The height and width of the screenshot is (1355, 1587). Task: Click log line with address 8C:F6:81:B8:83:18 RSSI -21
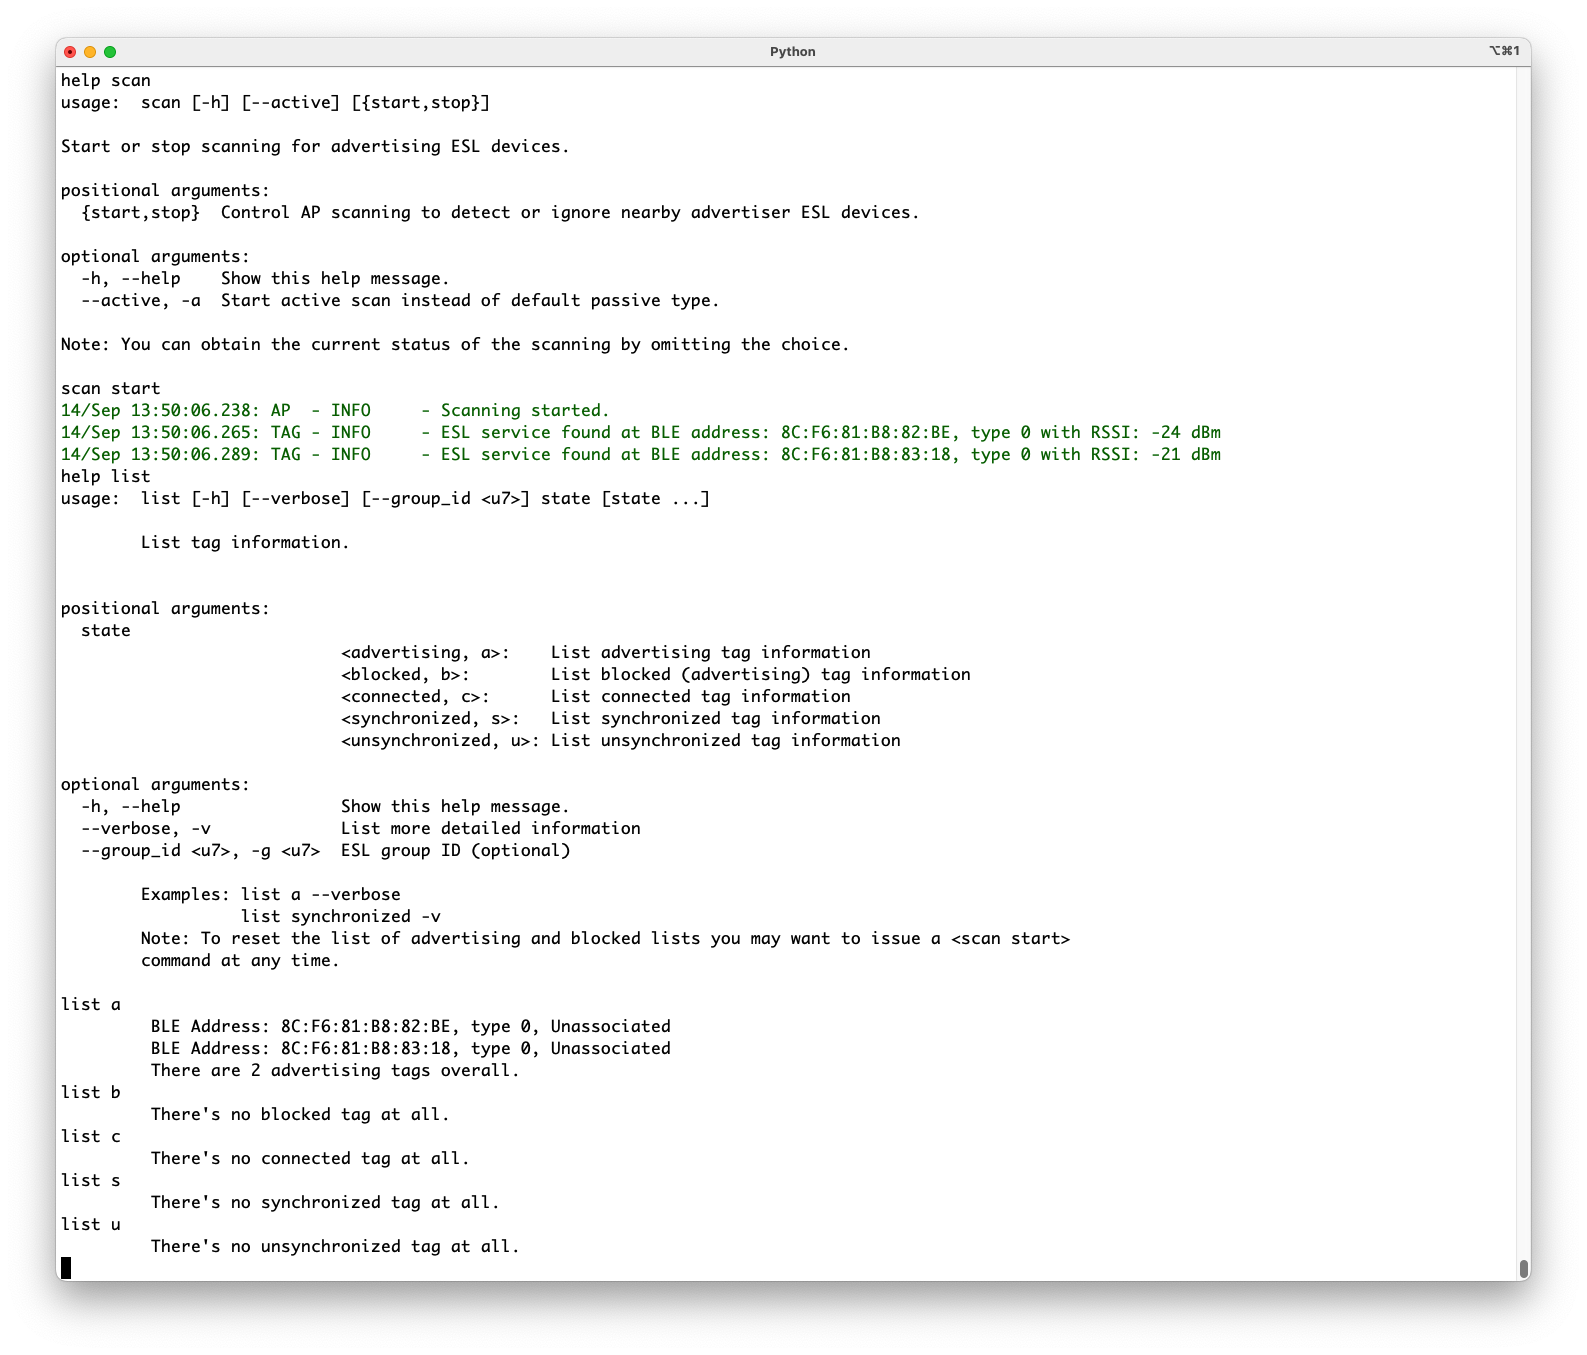[641, 454]
